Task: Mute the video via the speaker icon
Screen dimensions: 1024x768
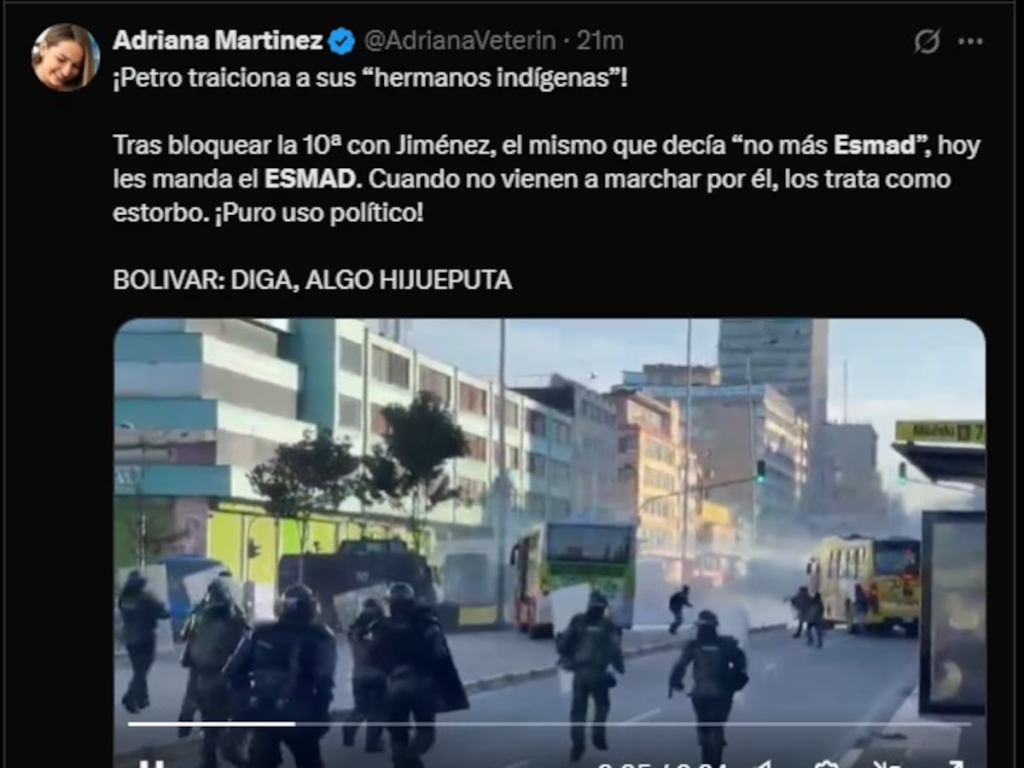Action: (x=764, y=764)
